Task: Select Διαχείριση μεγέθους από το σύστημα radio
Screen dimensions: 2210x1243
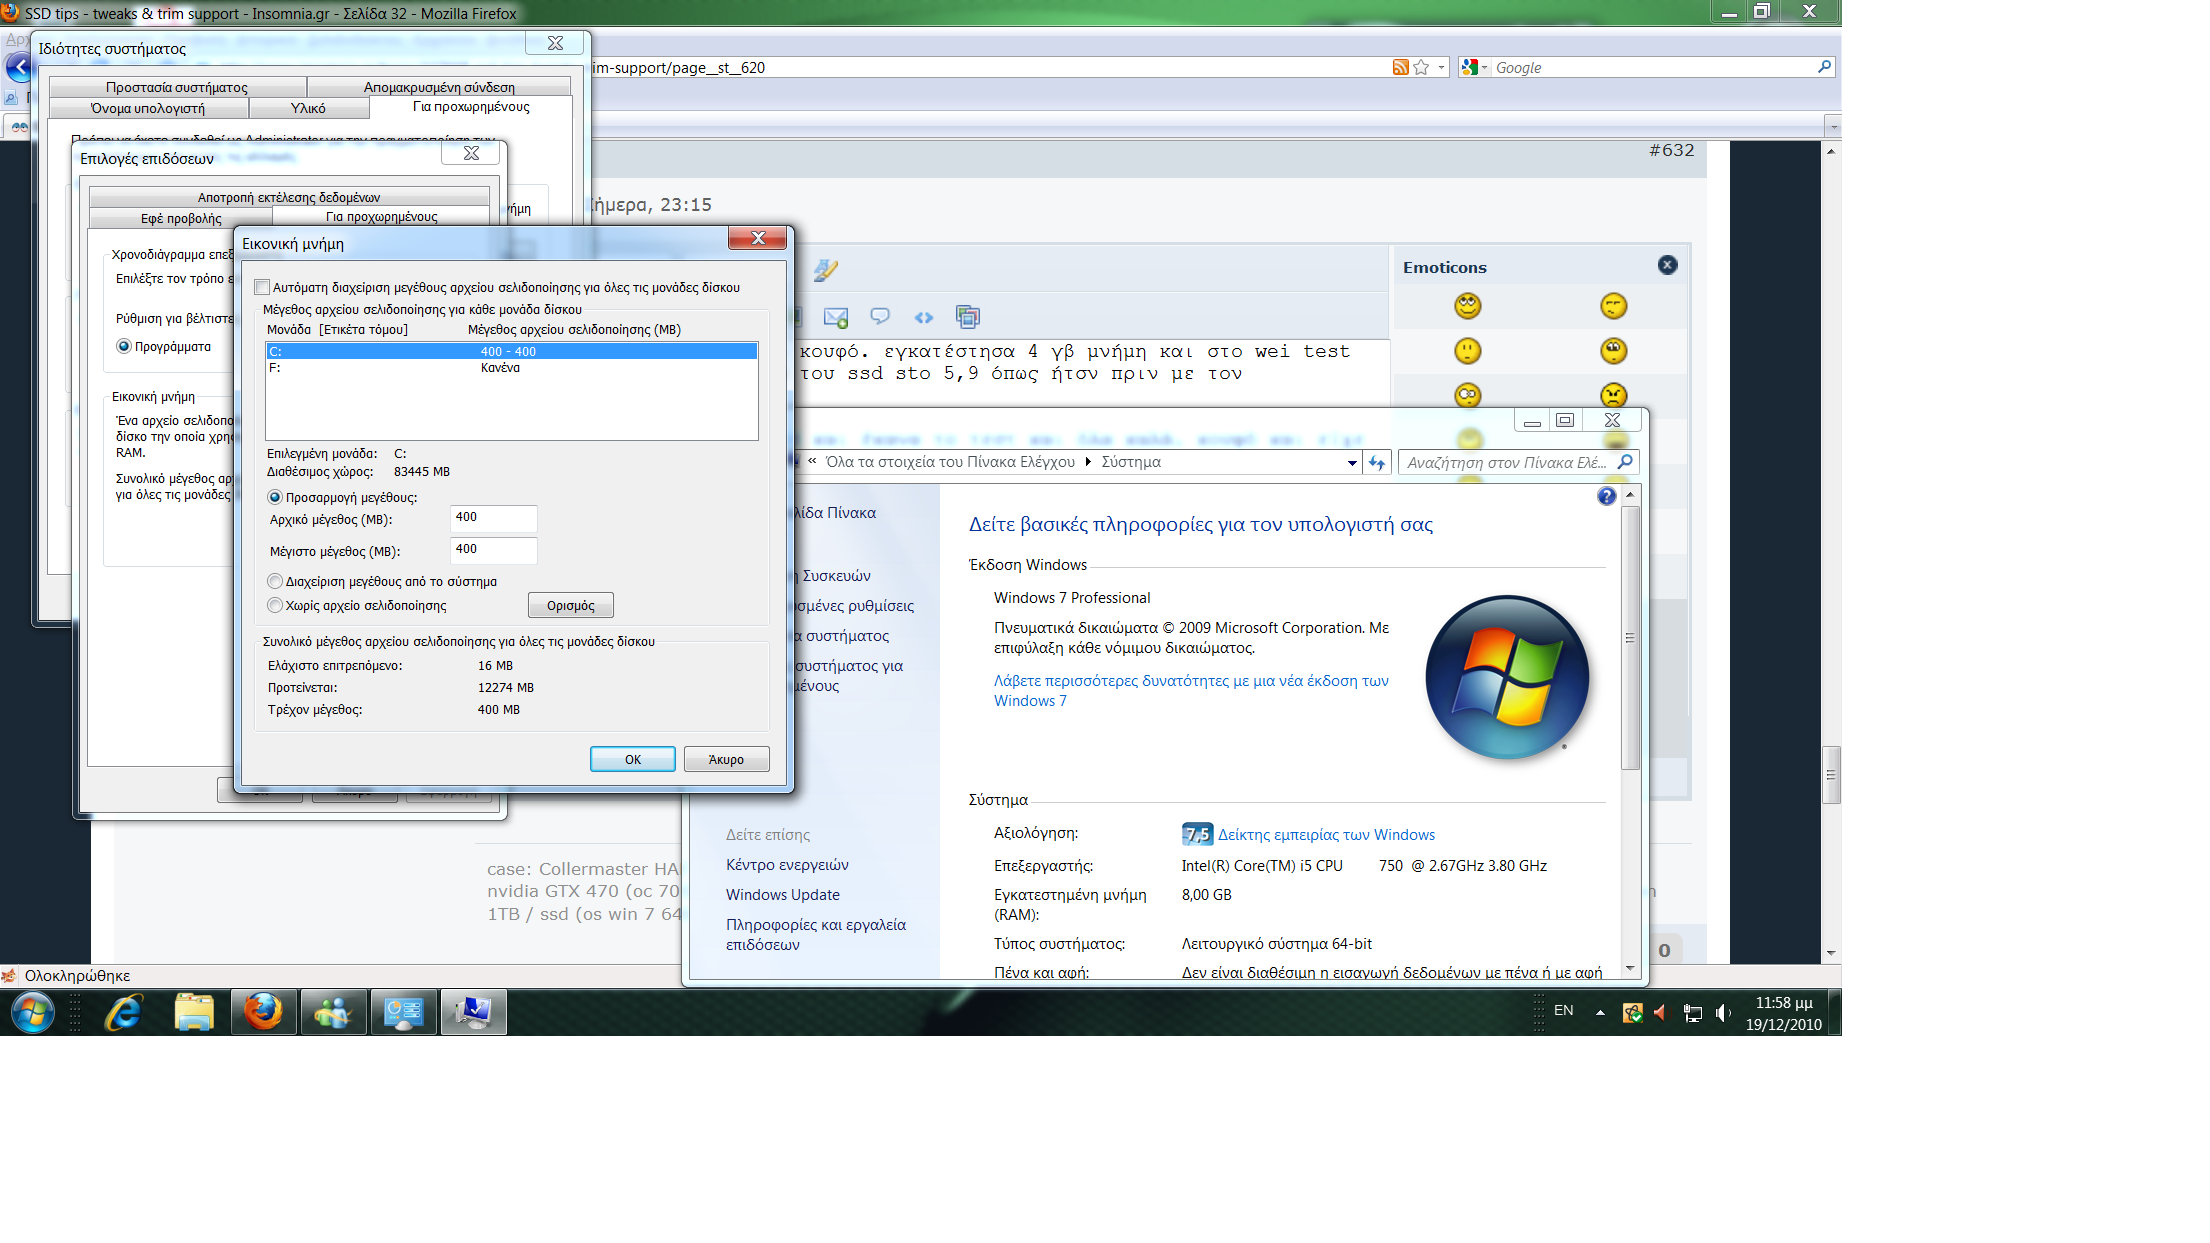Action: tap(275, 581)
